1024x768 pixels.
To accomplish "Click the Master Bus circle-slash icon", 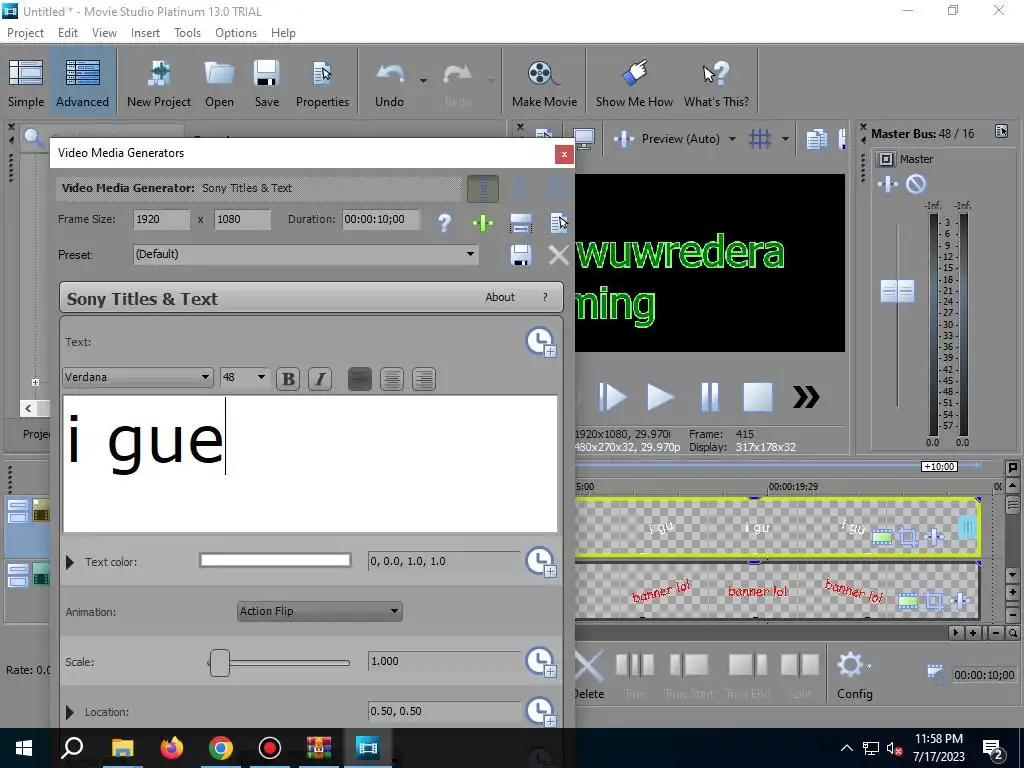I will click(x=916, y=185).
